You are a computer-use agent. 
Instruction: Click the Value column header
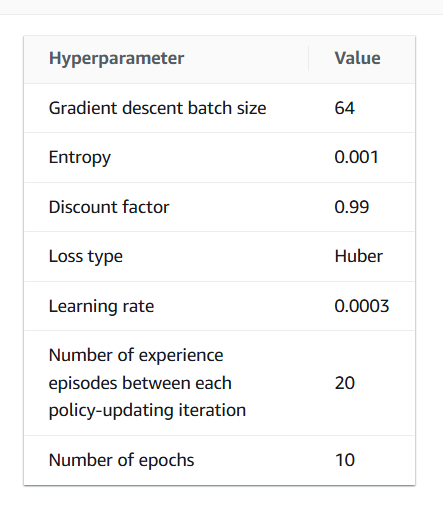point(357,58)
